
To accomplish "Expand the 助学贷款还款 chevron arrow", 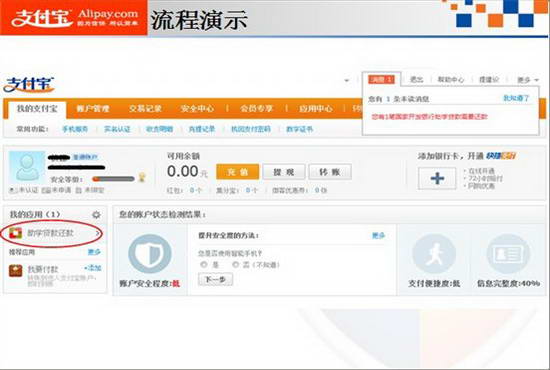I will (x=98, y=233).
